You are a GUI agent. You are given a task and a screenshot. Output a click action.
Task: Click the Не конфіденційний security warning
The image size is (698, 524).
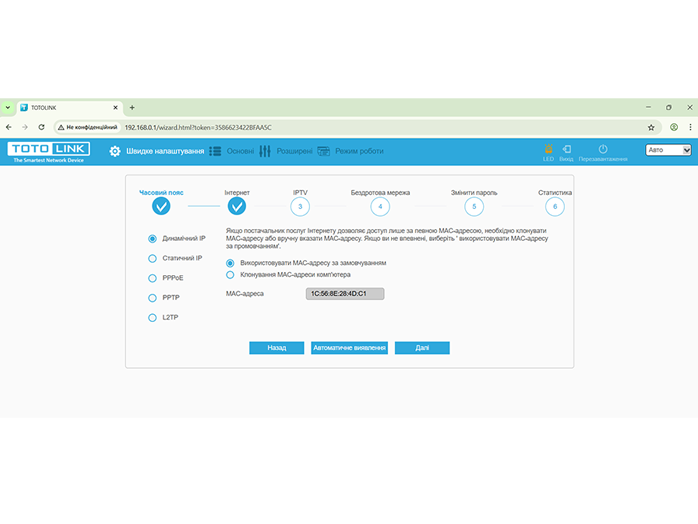[x=88, y=127]
